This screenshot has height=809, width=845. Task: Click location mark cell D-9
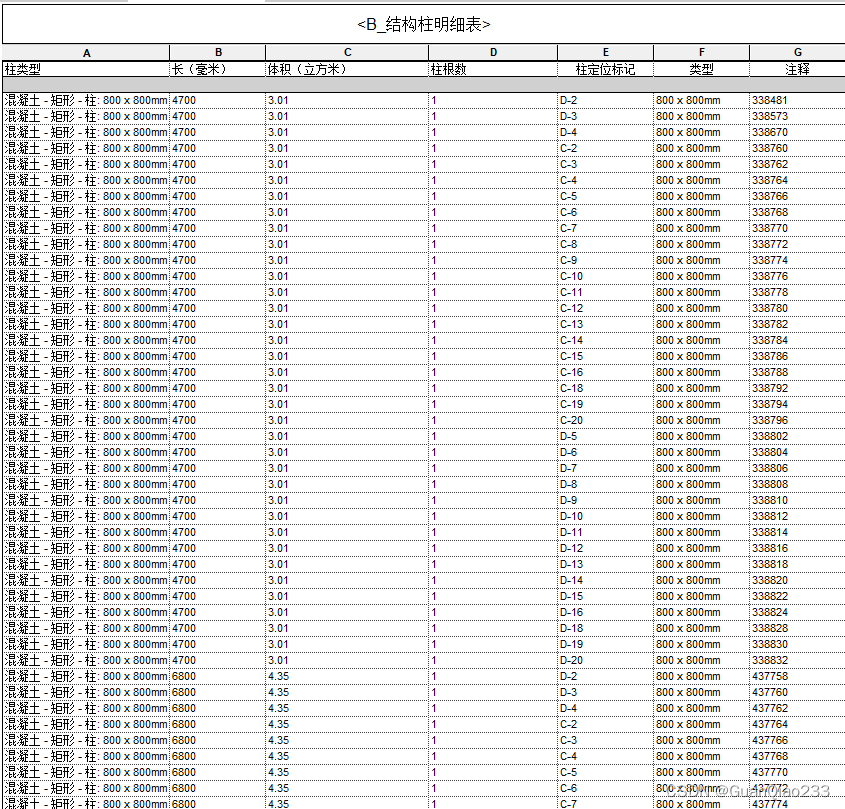click(606, 500)
